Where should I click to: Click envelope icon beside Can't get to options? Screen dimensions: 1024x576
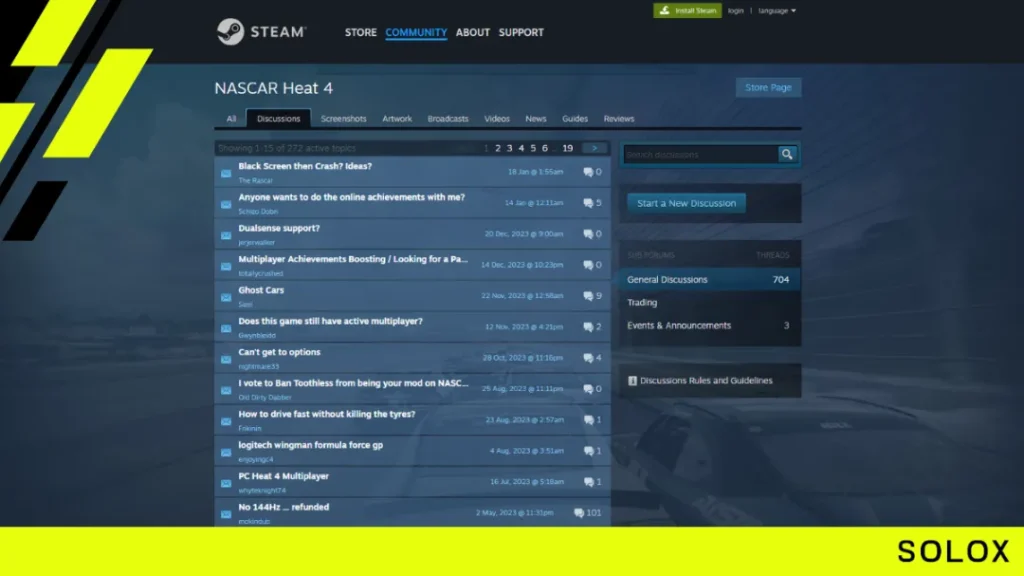(x=226, y=359)
